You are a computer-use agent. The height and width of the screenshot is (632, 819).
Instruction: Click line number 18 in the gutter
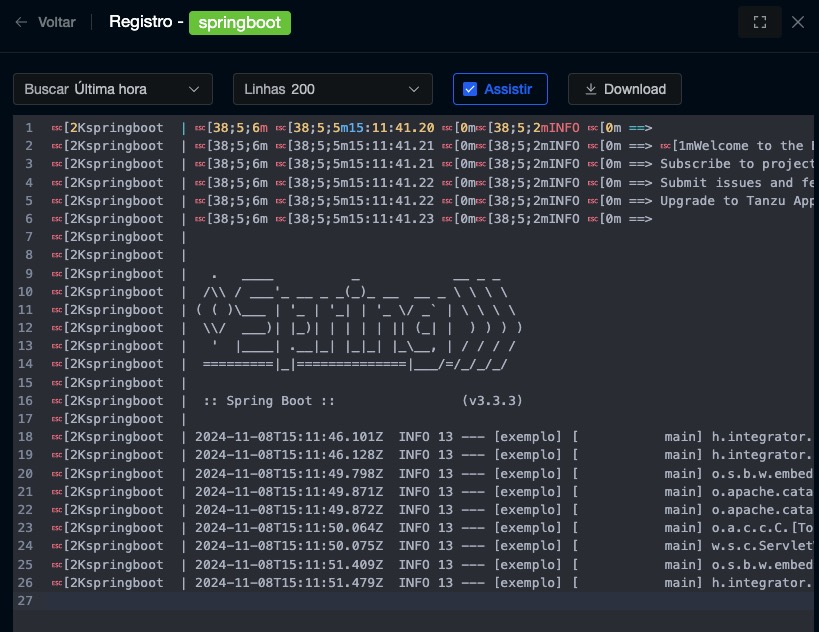click(x=26, y=437)
